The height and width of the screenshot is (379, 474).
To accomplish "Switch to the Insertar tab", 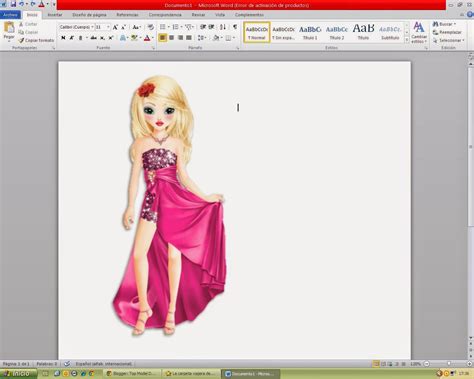I will tap(55, 15).
